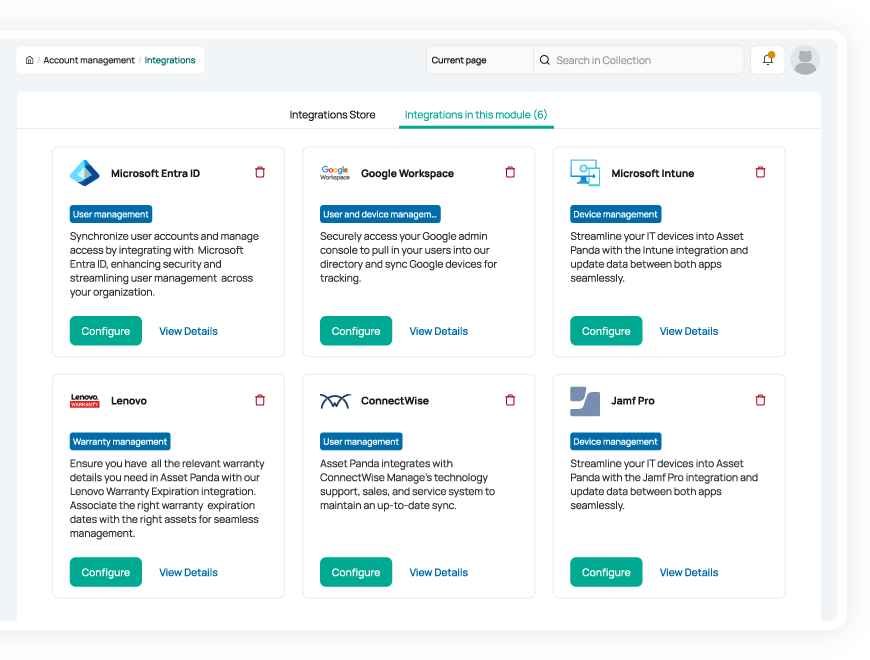This screenshot has height=660, width=870.
Task: Delete the Jamf Pro integration
Action: pos(760,400)
